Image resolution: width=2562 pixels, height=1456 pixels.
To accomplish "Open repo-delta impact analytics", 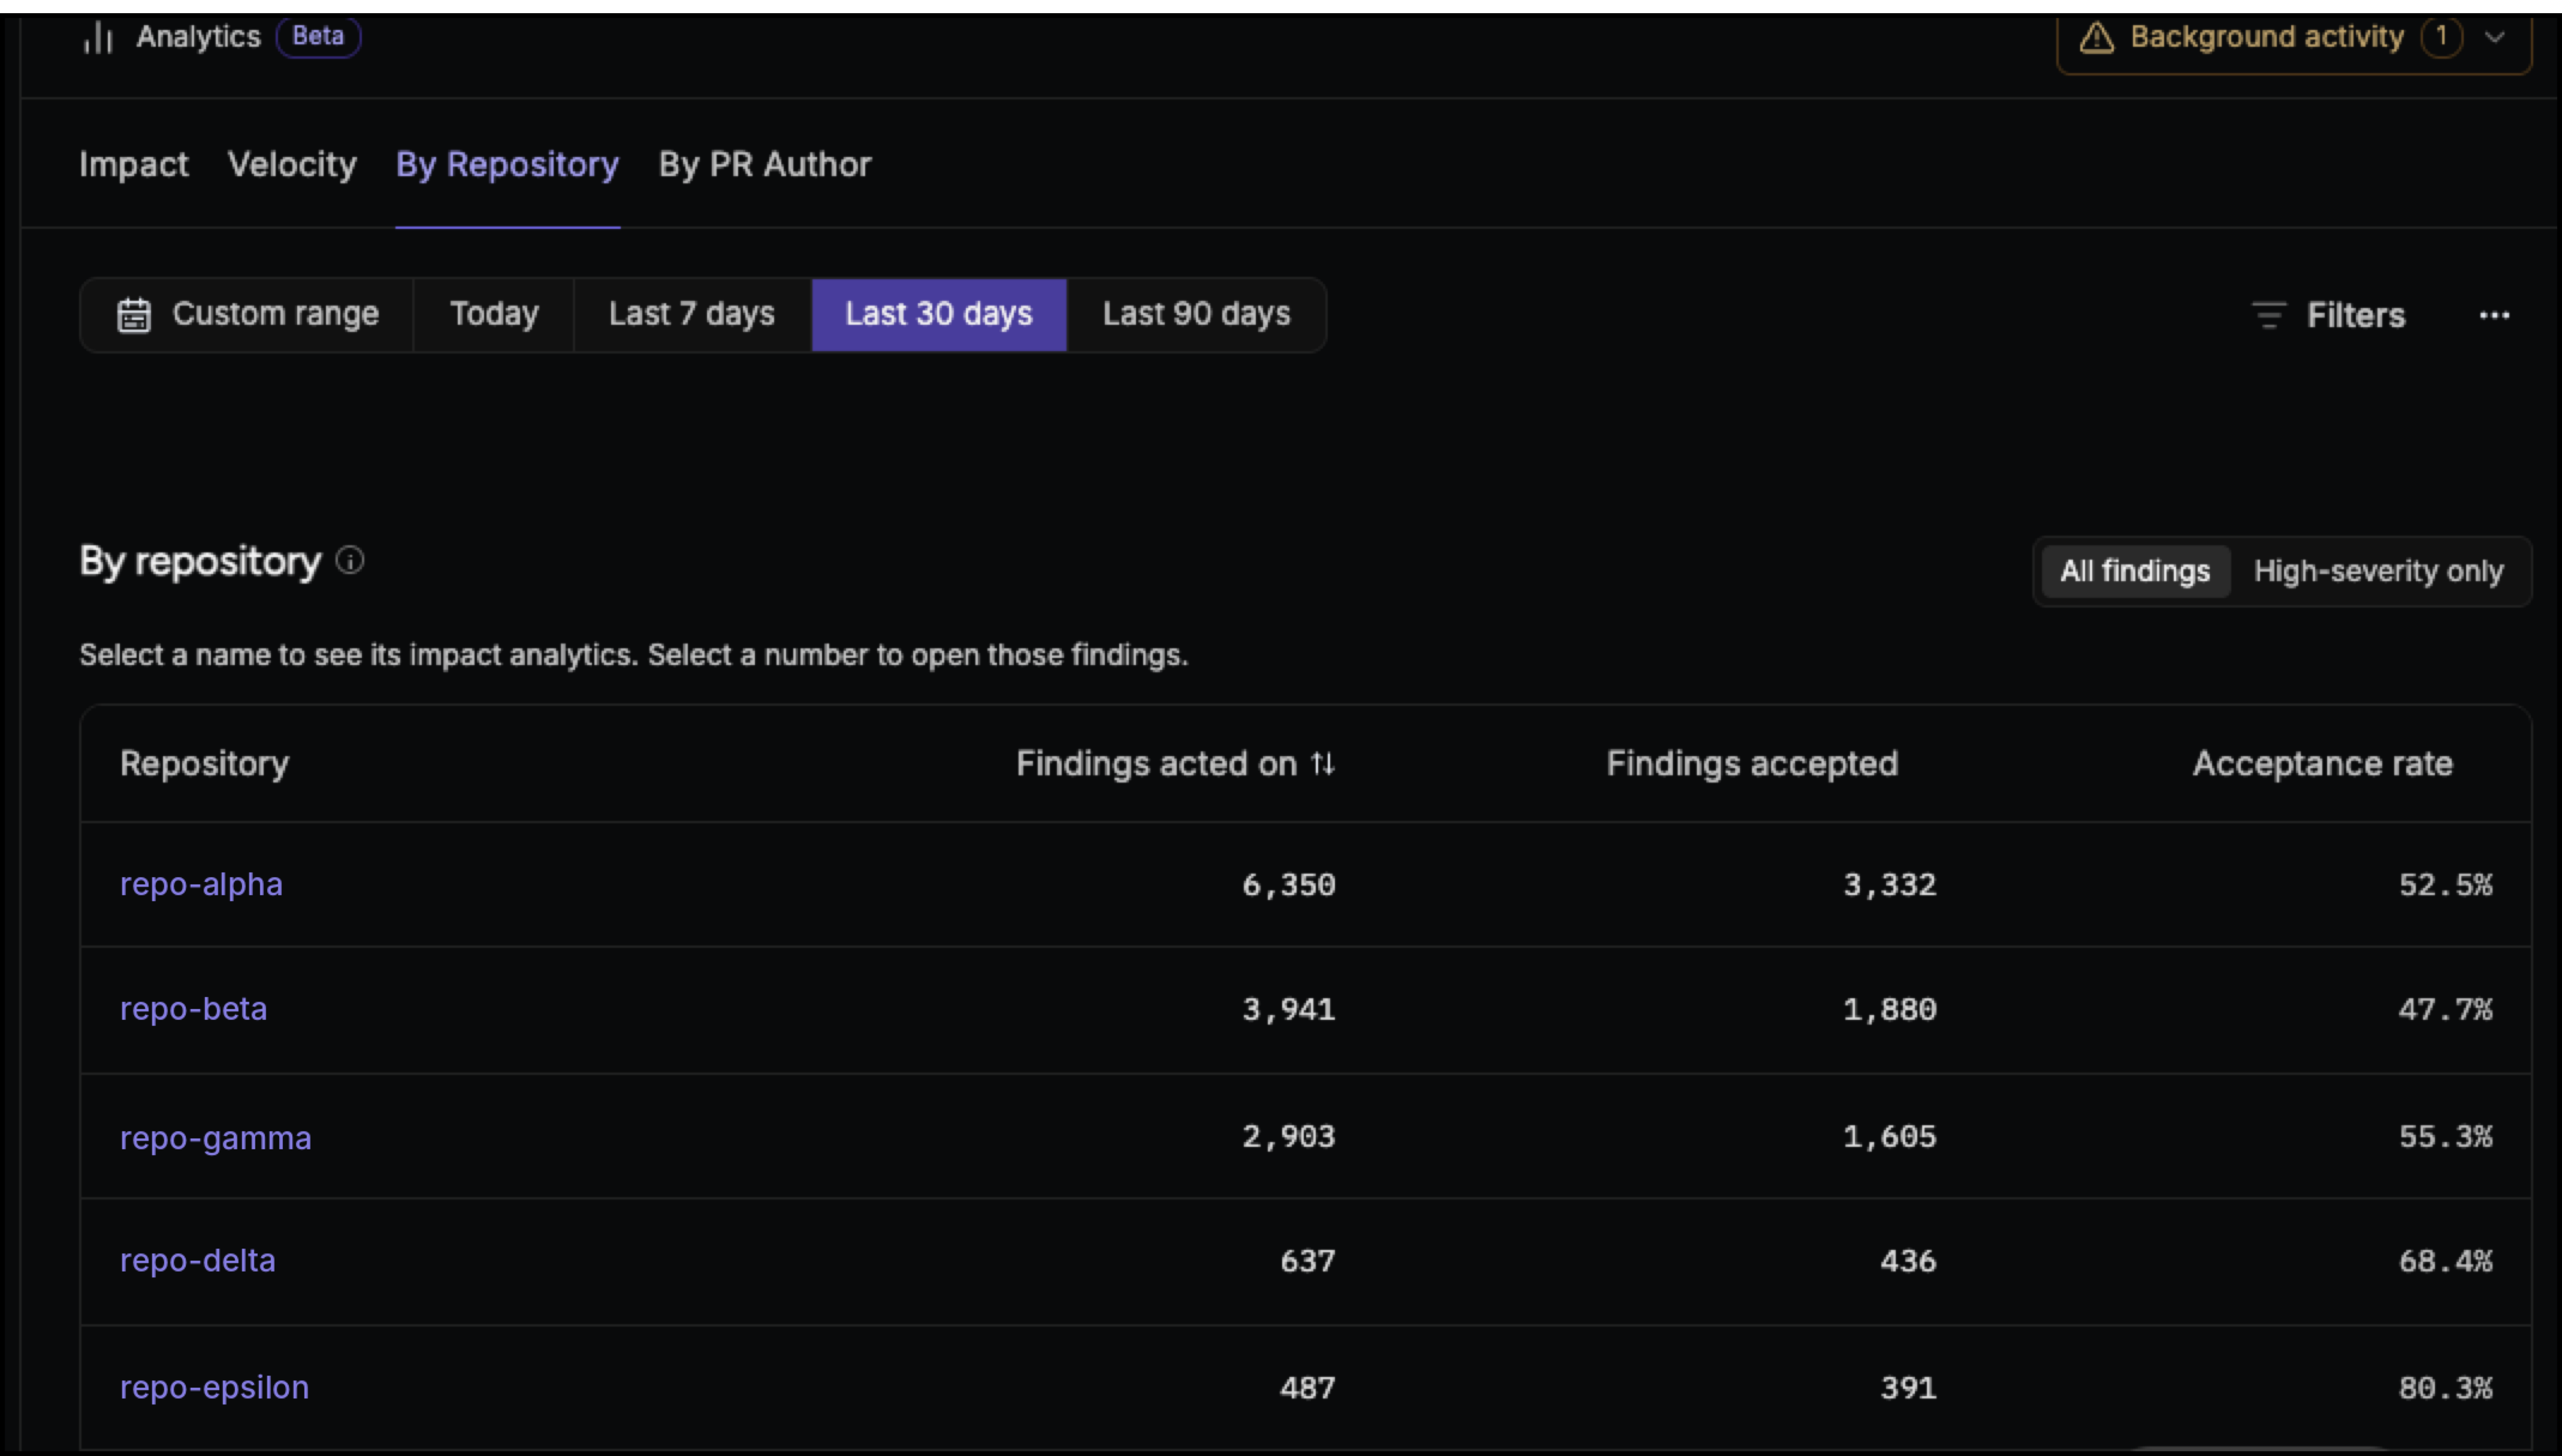I will [x=197, y=1260].
